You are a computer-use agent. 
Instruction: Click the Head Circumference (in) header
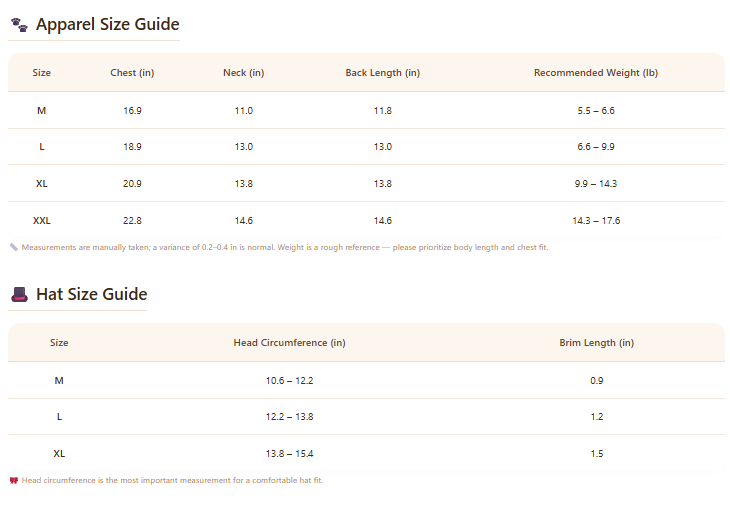click(x=290, y=343)
